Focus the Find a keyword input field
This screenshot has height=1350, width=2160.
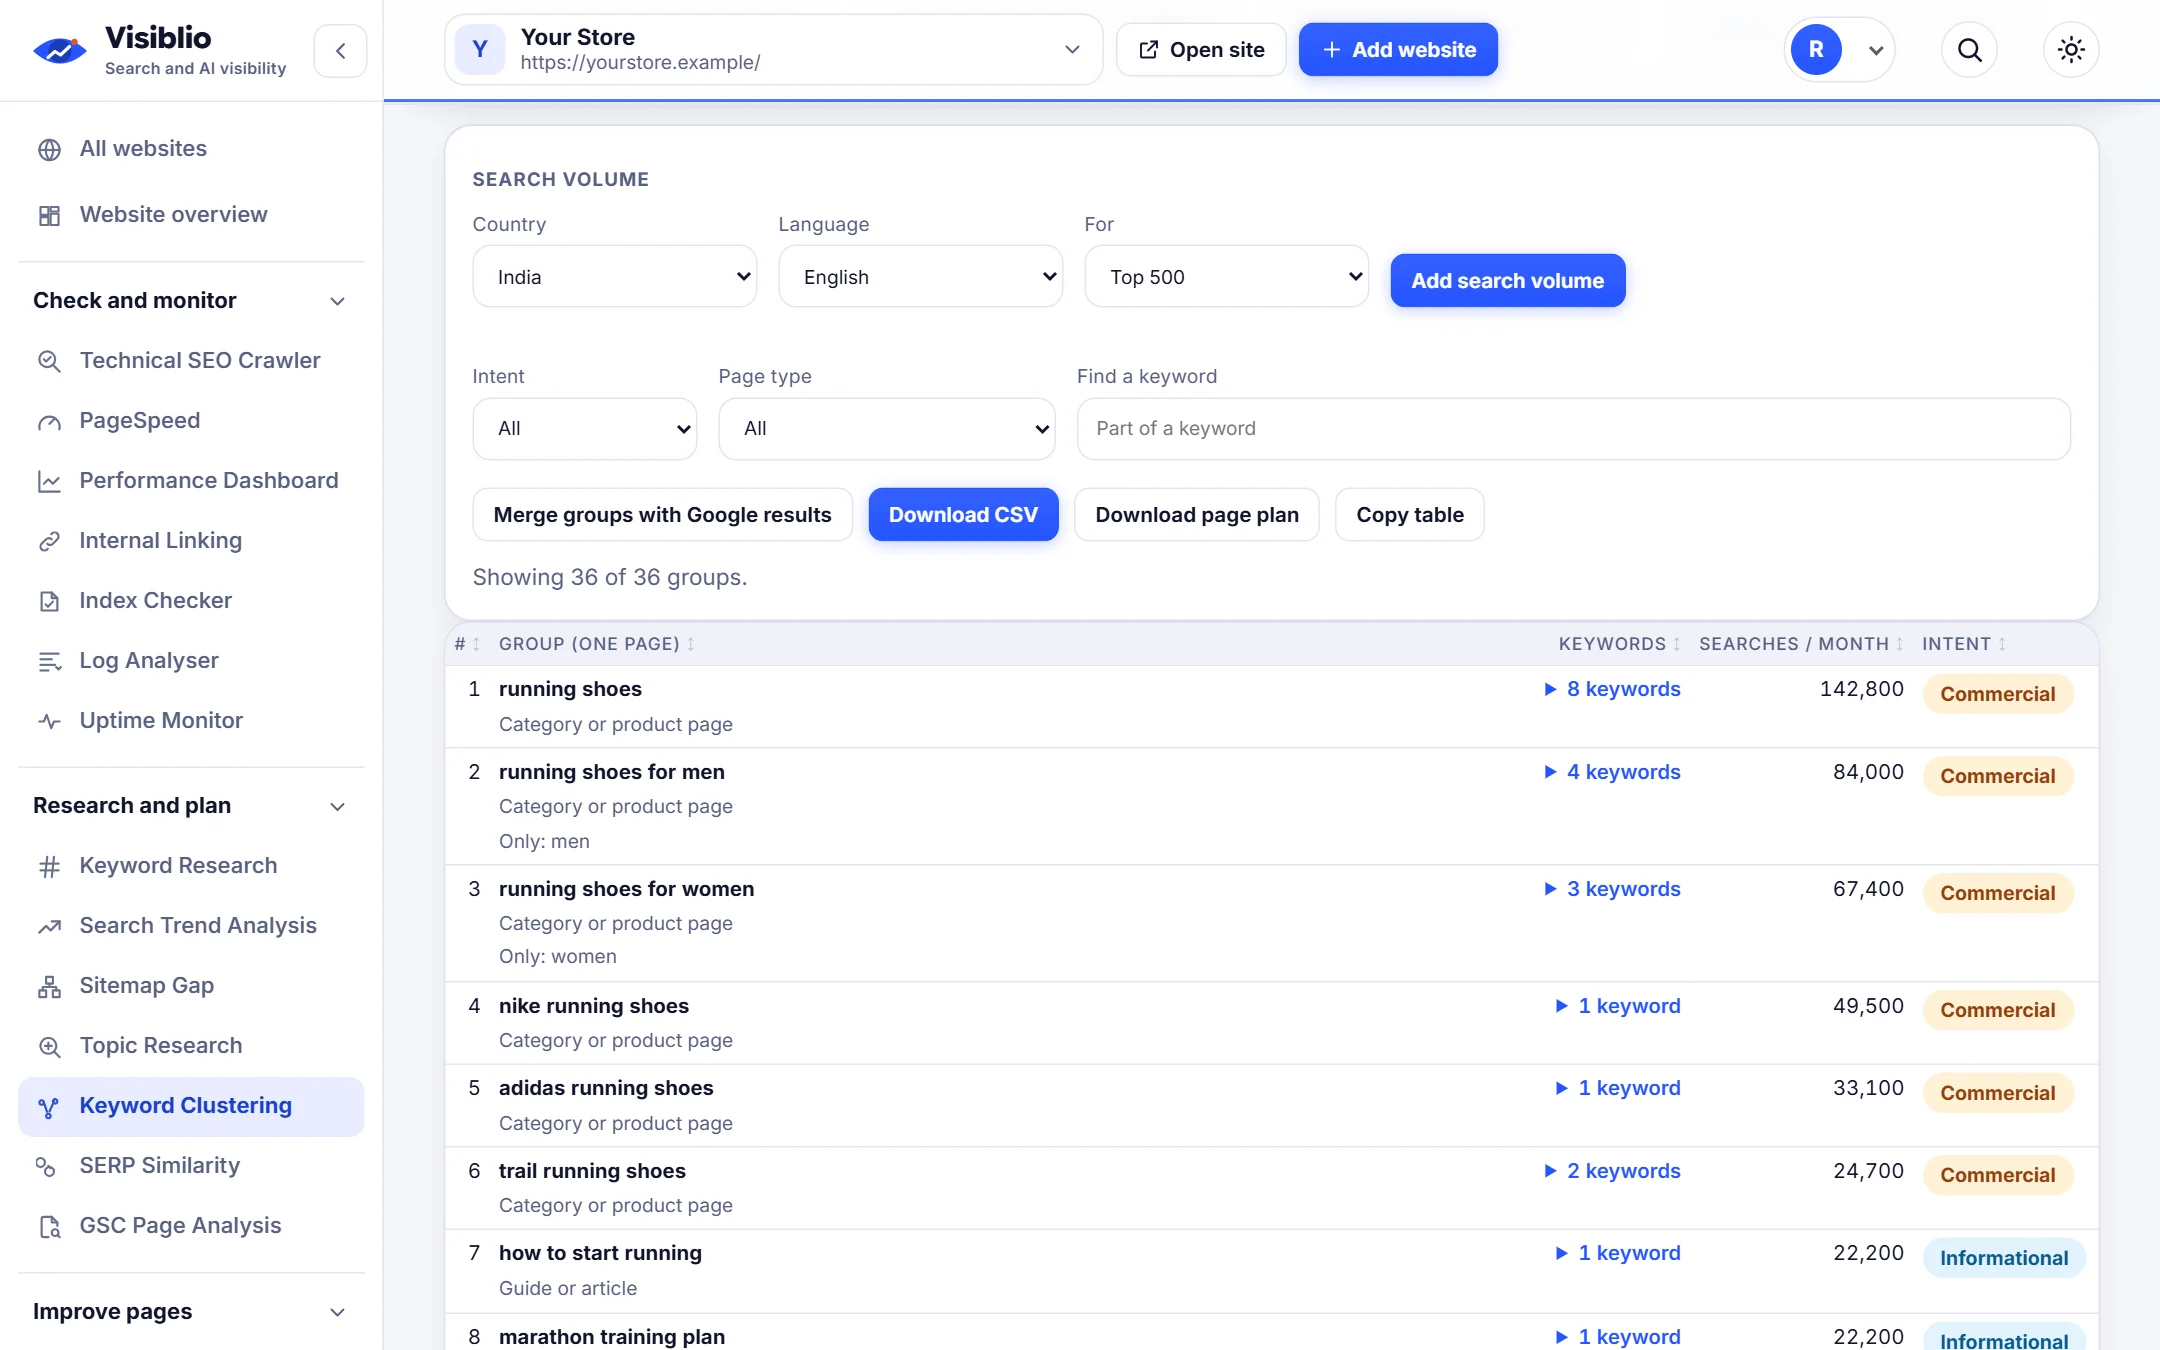click(1573, 429)
